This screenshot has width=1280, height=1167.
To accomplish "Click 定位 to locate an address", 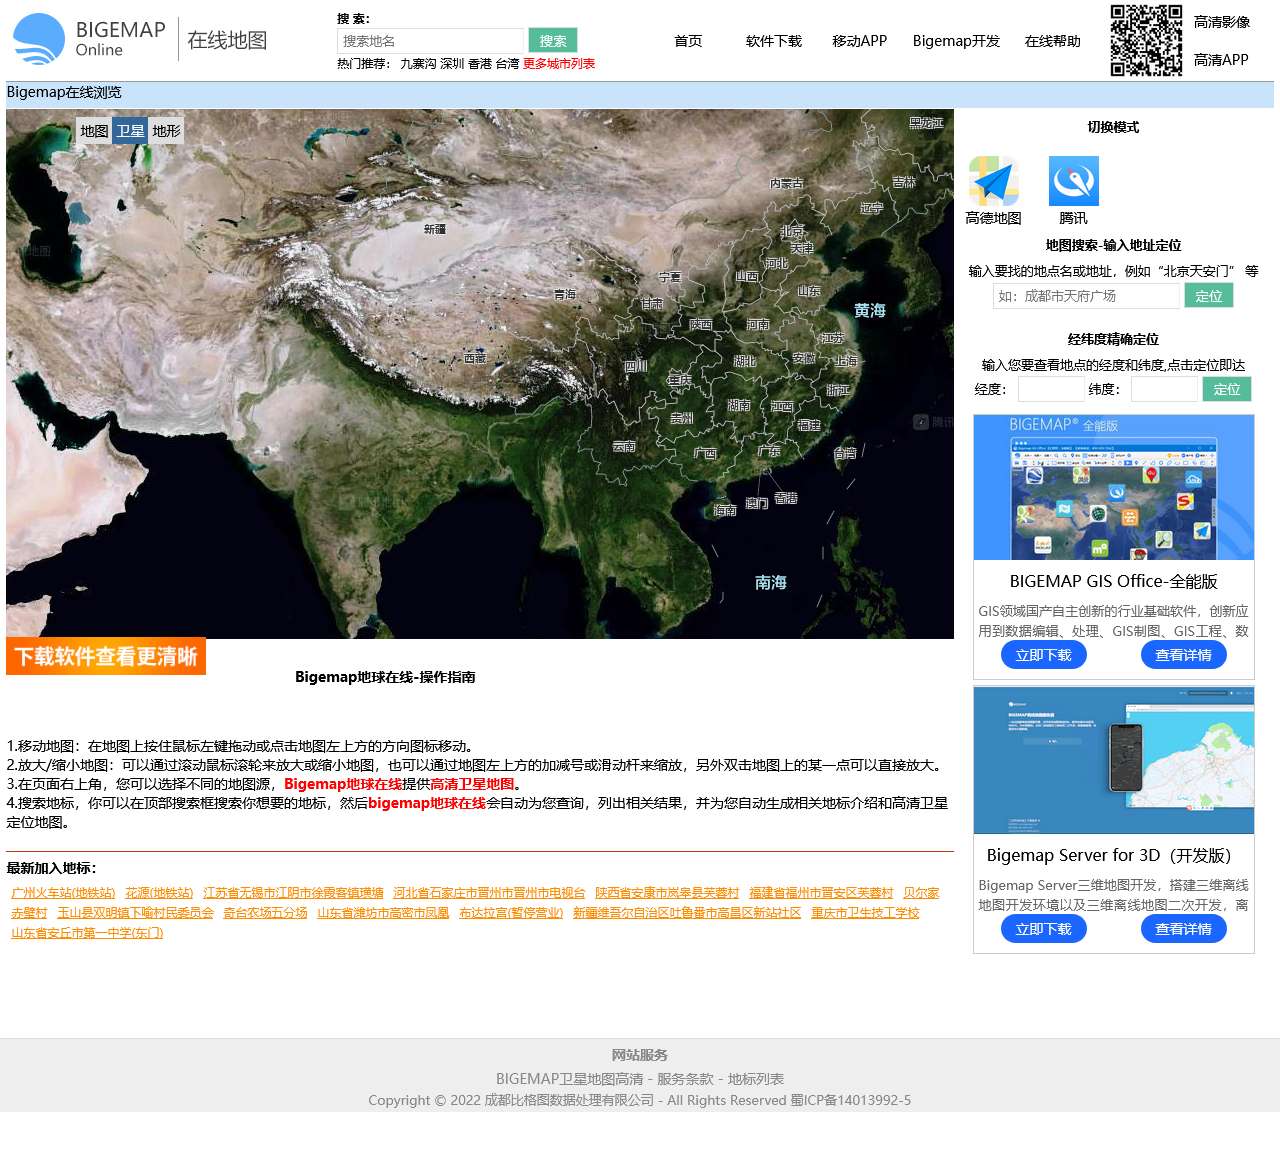I will point(1209,295).
